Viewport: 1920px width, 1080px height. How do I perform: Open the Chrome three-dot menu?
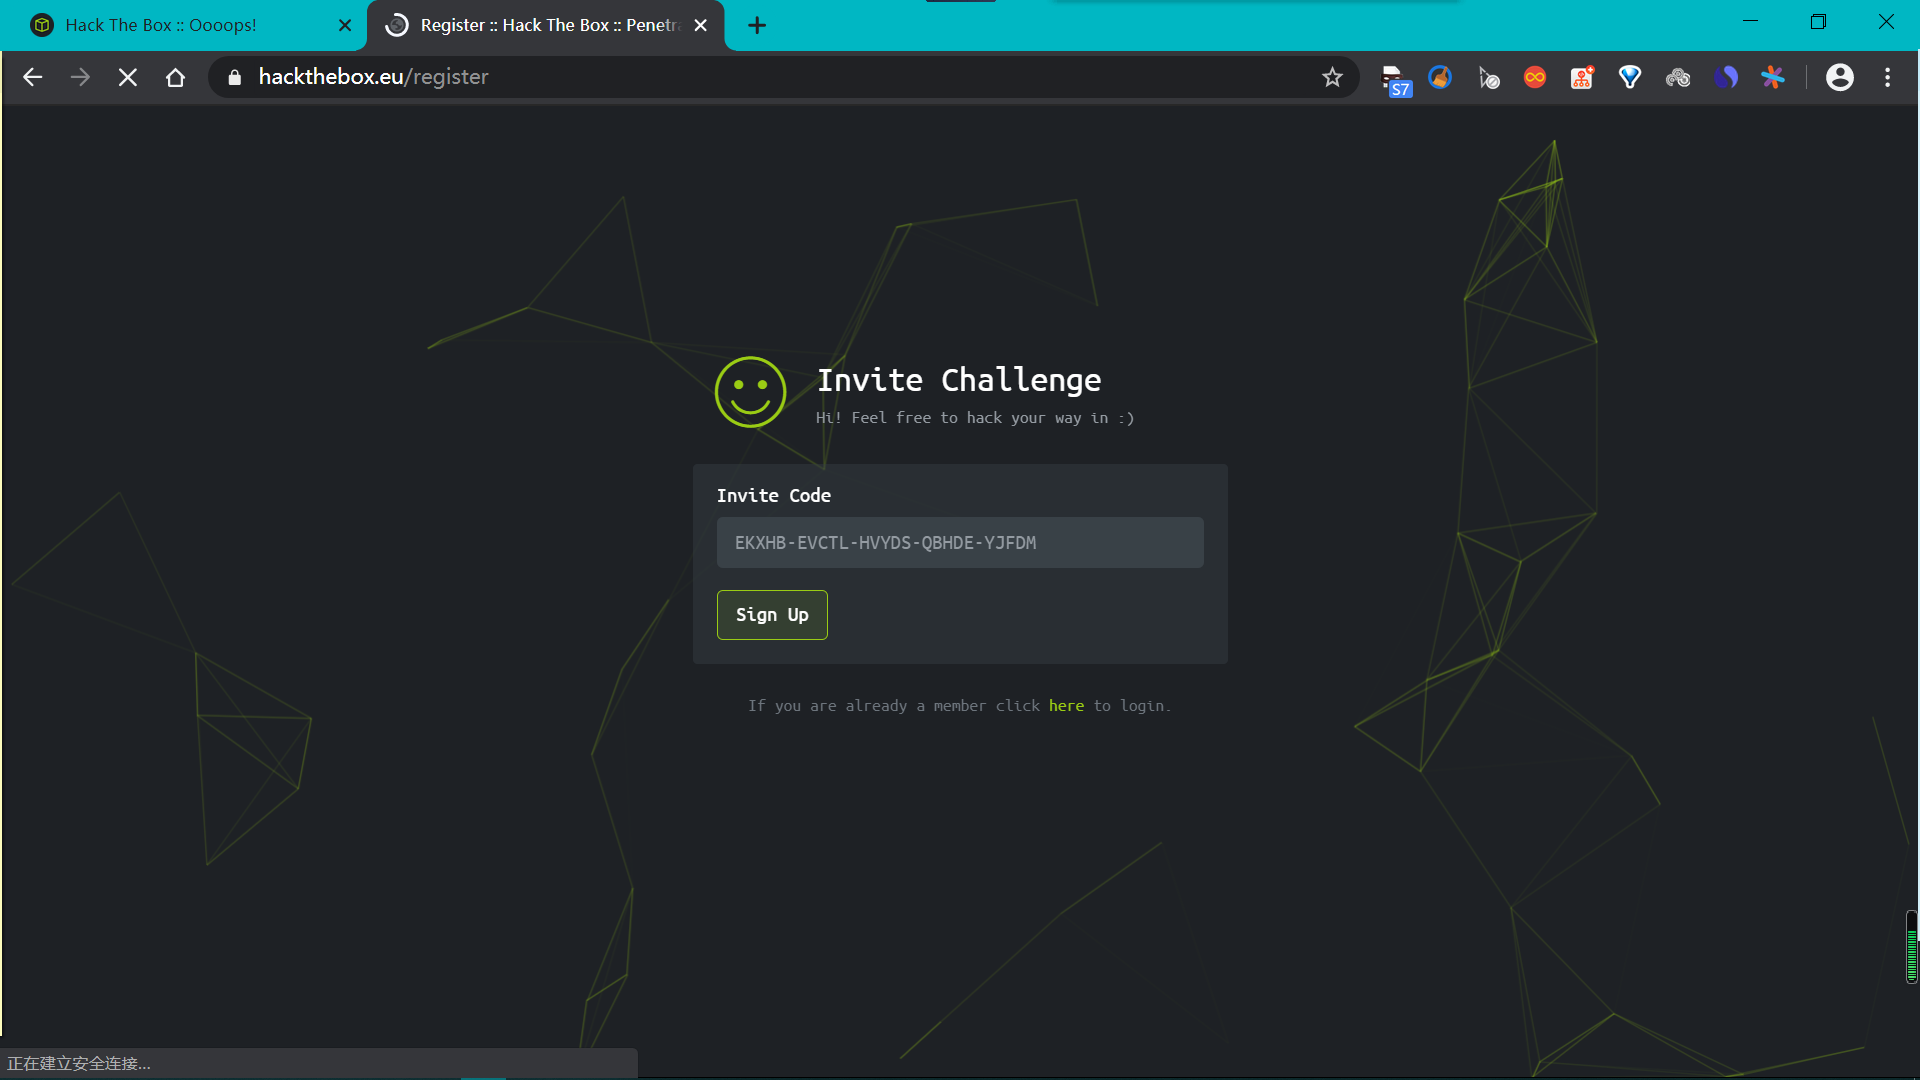(x=1888, y=77)
